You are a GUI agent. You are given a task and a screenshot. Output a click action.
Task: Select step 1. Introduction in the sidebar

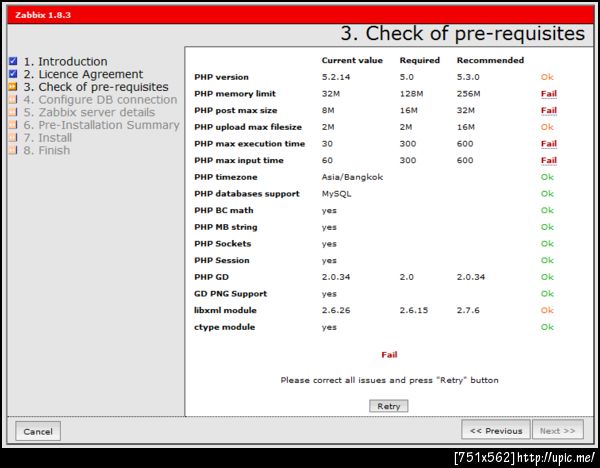click(x=65, y=61)
